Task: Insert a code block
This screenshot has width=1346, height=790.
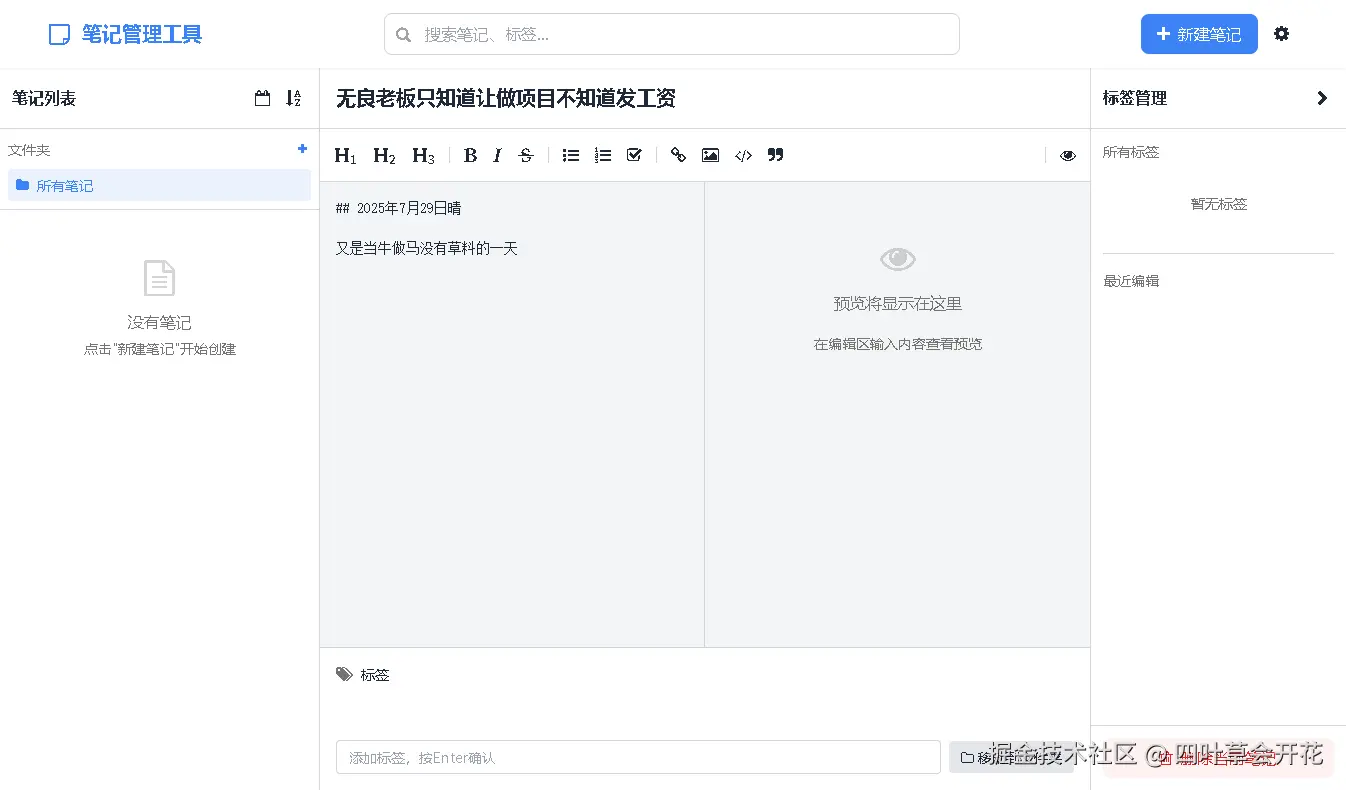Action: [743, 155]
